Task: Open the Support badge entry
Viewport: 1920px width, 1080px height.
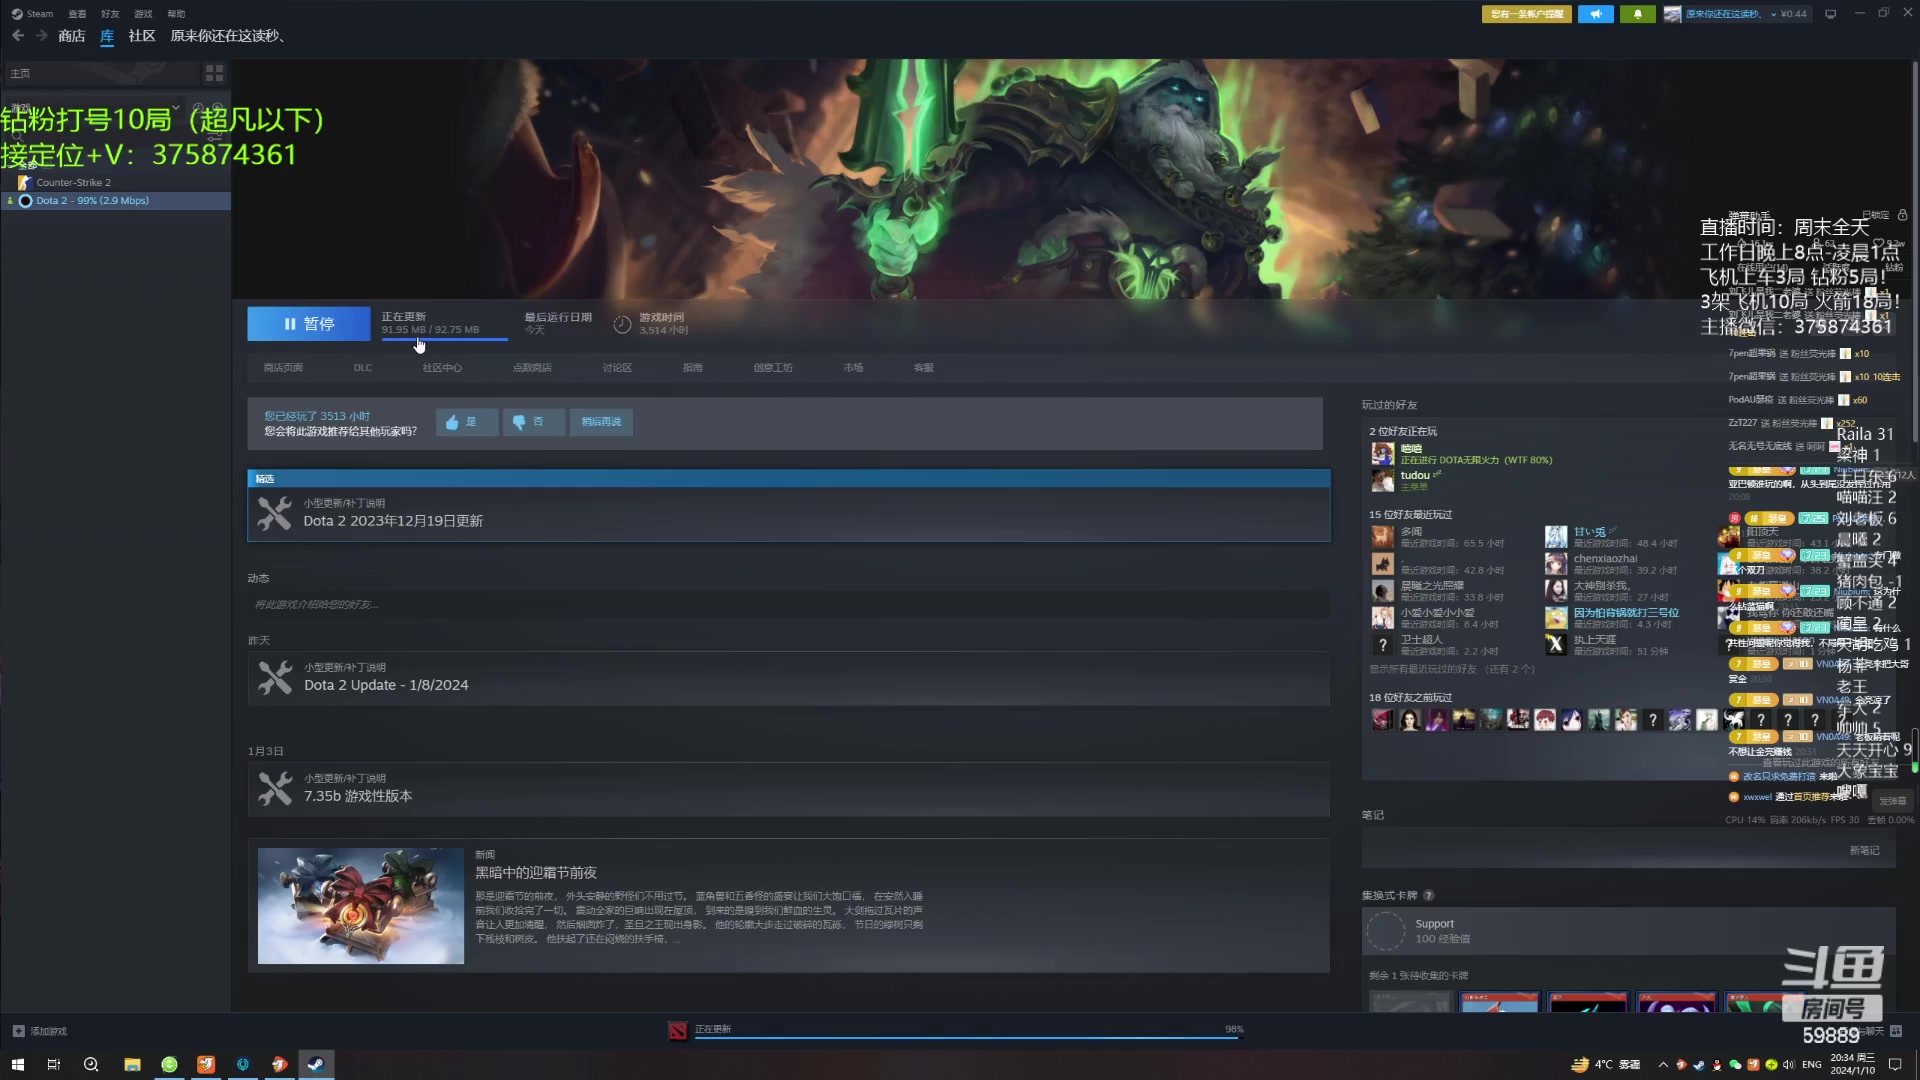Action: coord(1628,931)
